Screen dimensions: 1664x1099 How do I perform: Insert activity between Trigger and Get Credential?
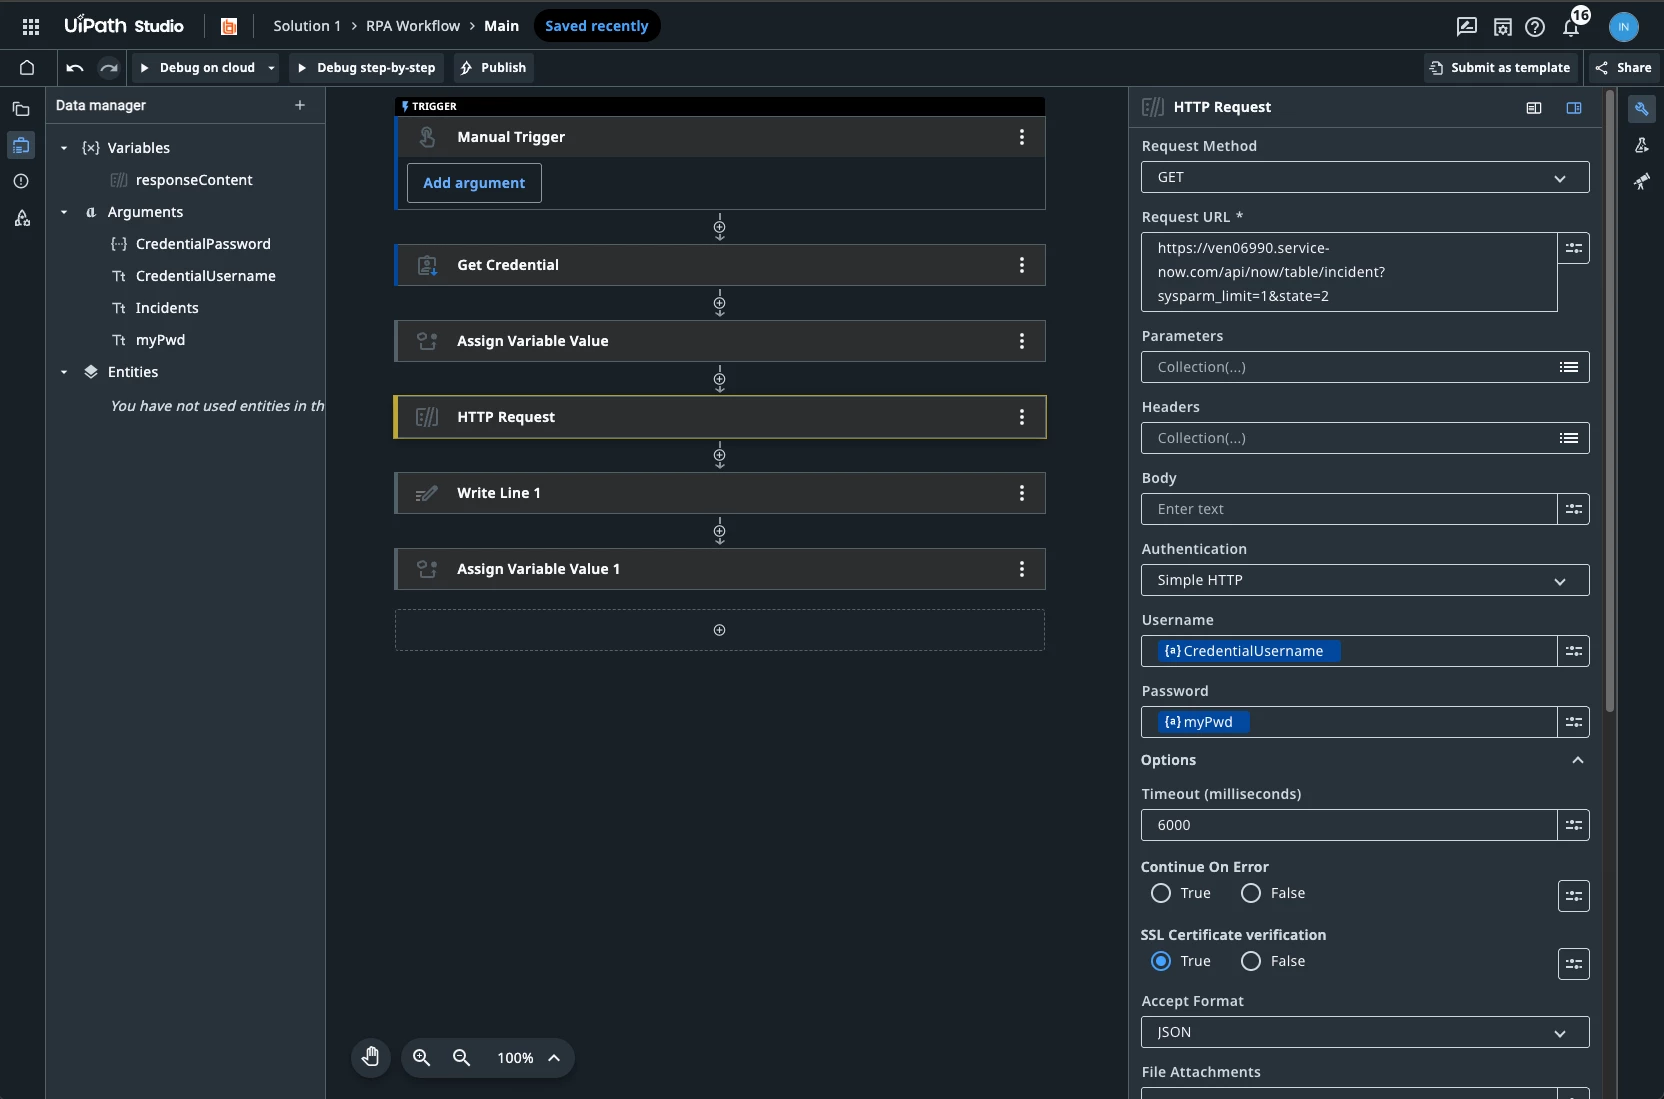[719, 227]
